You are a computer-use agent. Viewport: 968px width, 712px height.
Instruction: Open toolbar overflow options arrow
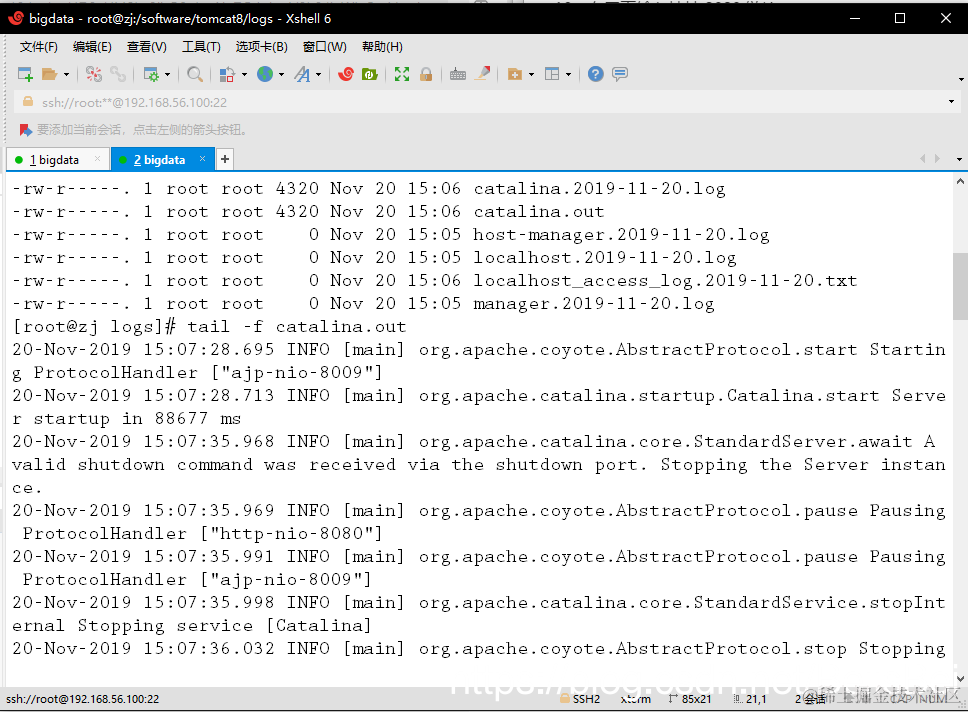pos(961,79)
